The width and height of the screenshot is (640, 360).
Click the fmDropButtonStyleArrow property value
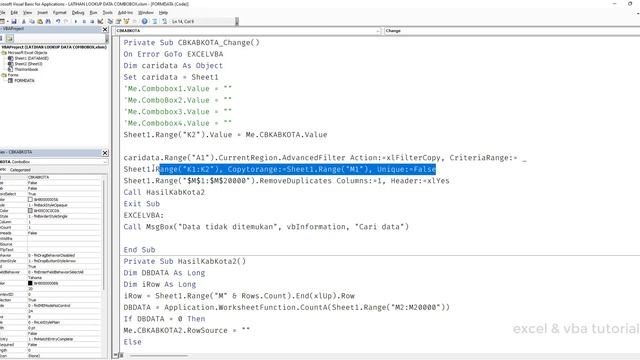click(51, 261)
